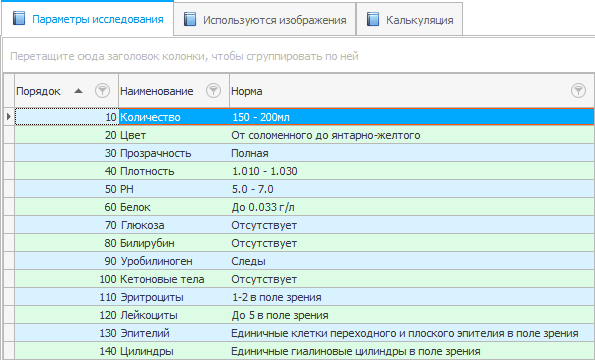
Task: Select the Уробилиноген row name
Action: (156, 261)
